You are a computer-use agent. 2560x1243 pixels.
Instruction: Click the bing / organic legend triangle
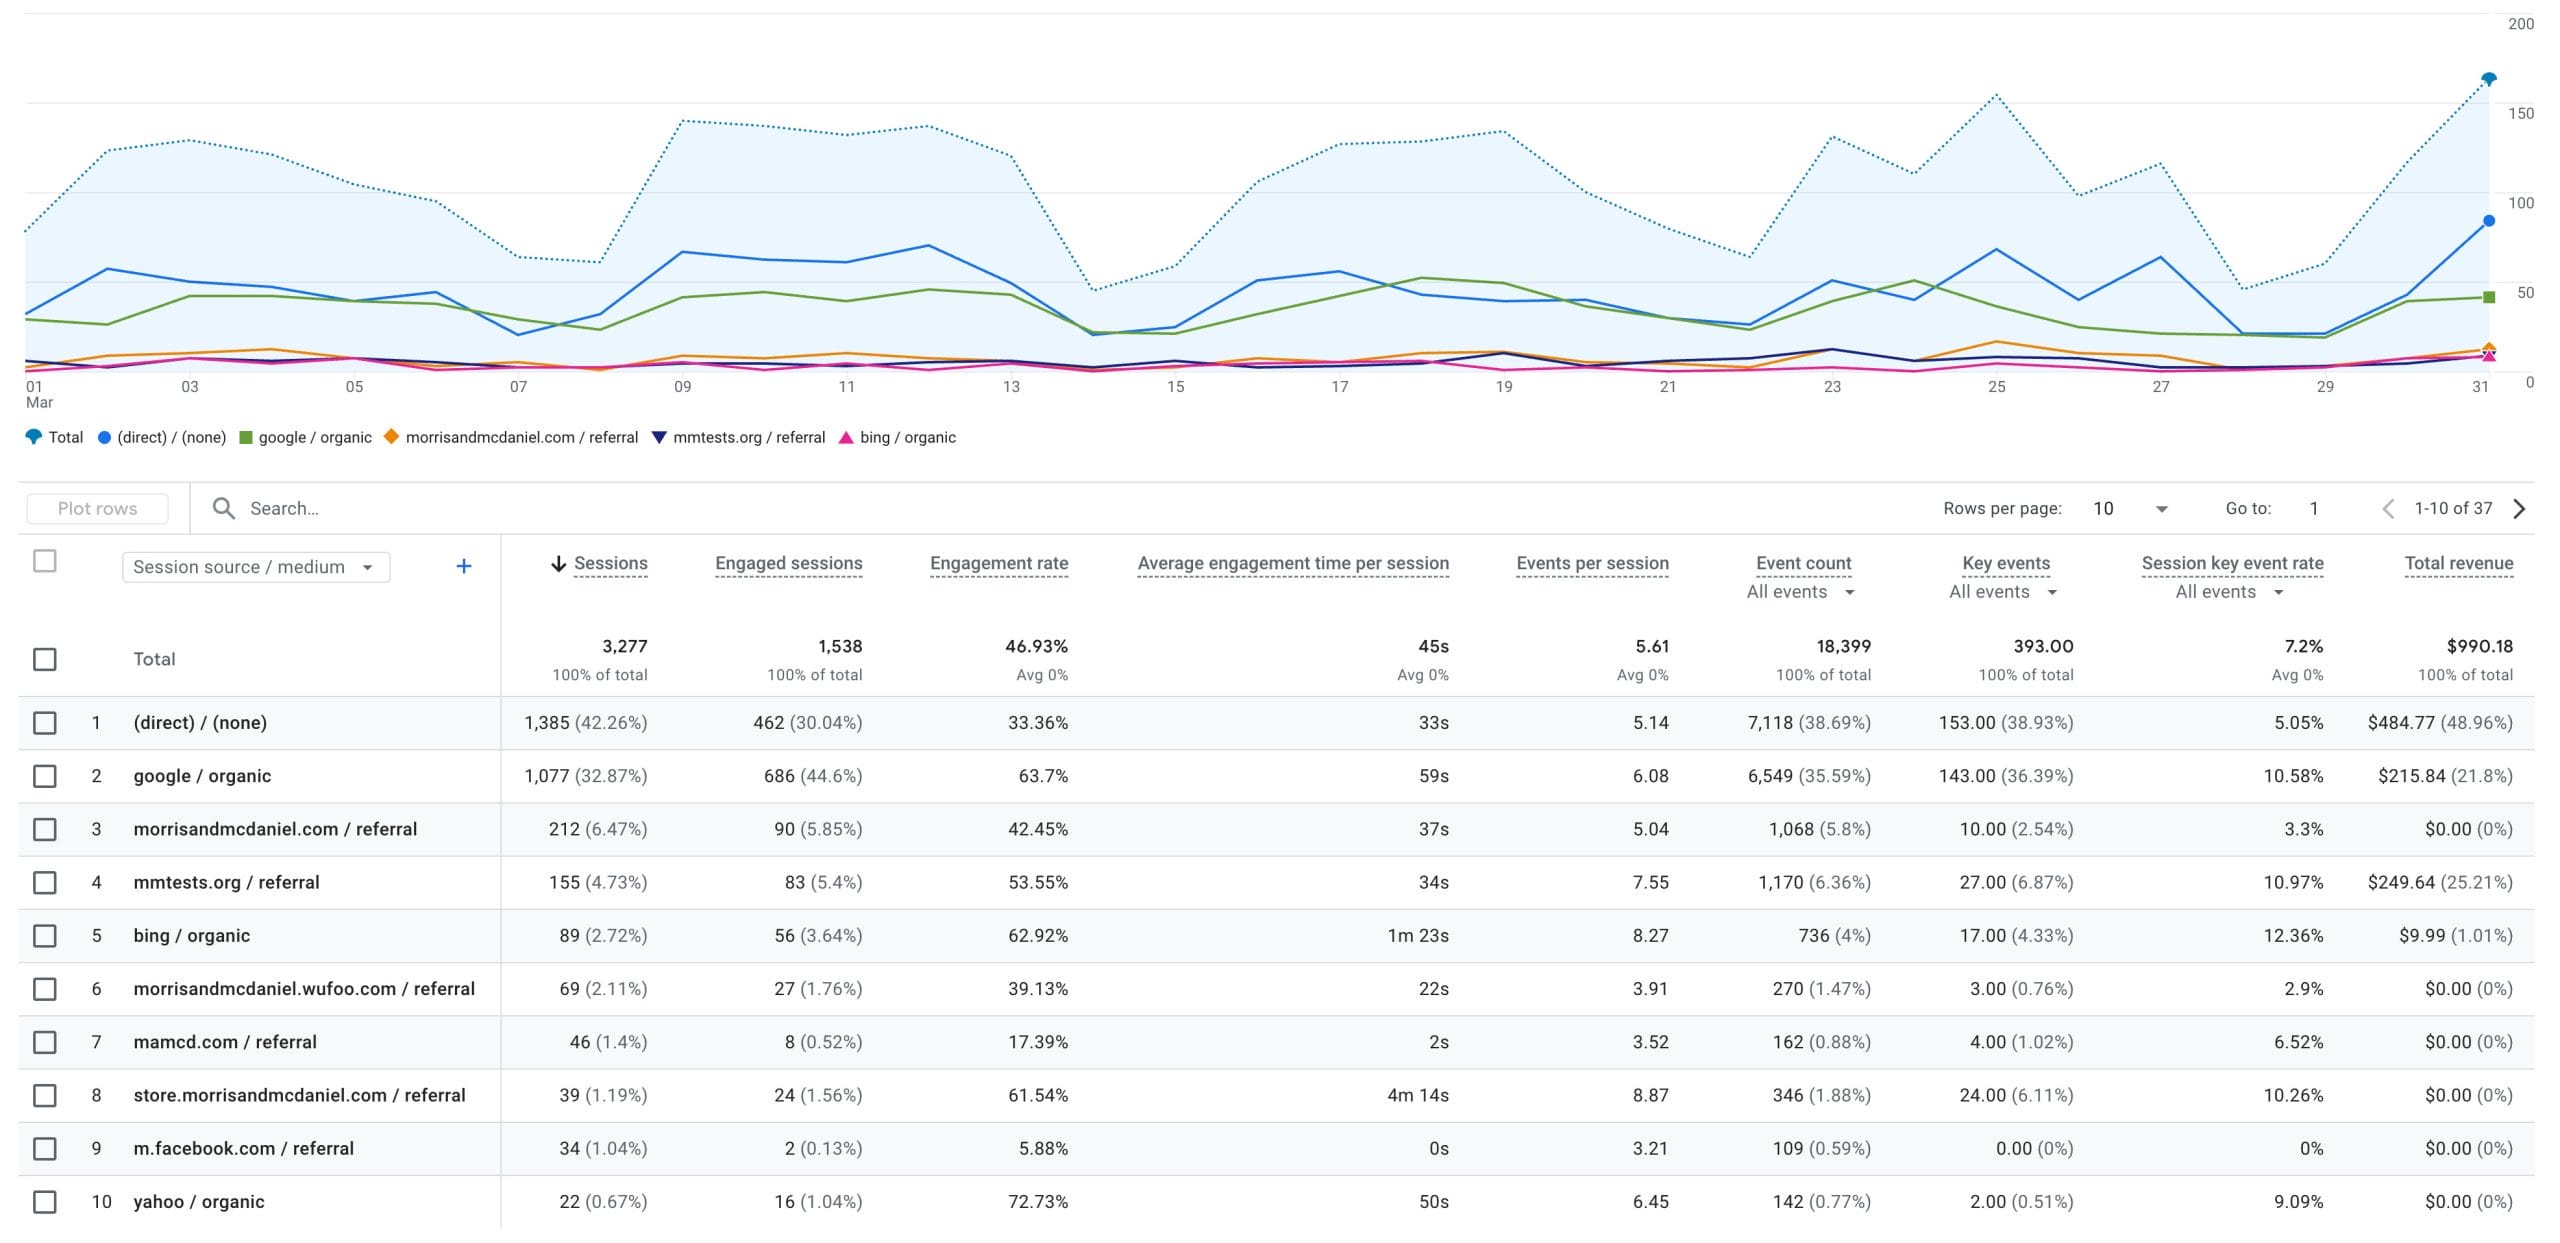pyautogui.click(x=846, y=437)
